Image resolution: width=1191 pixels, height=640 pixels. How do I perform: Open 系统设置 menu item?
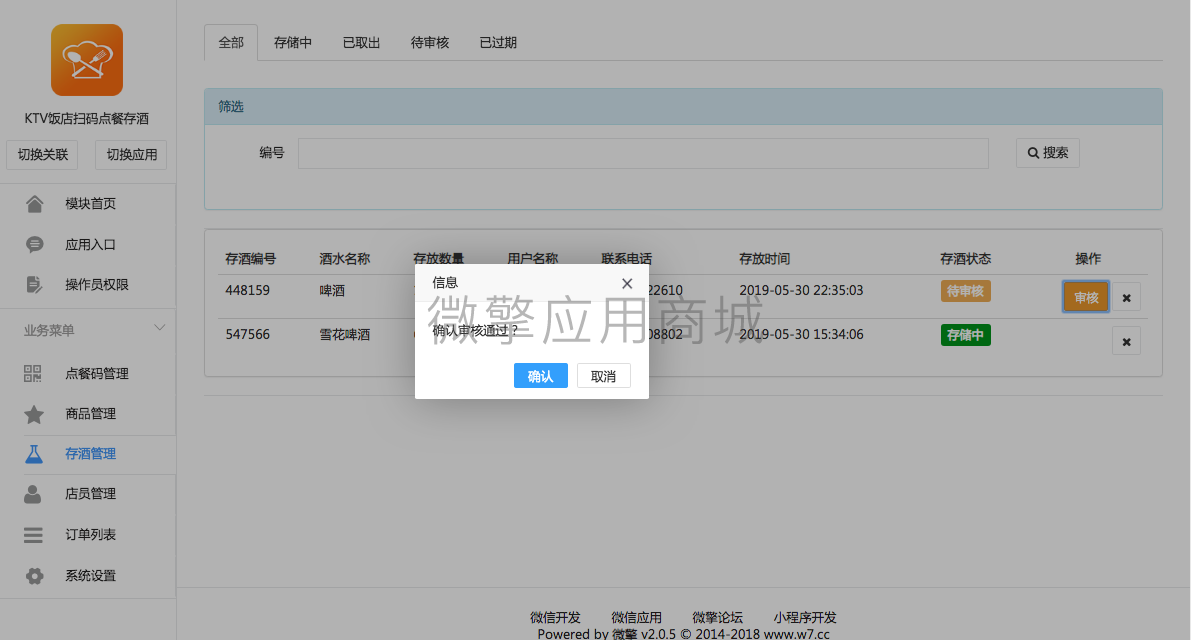(x=88, y=575)
